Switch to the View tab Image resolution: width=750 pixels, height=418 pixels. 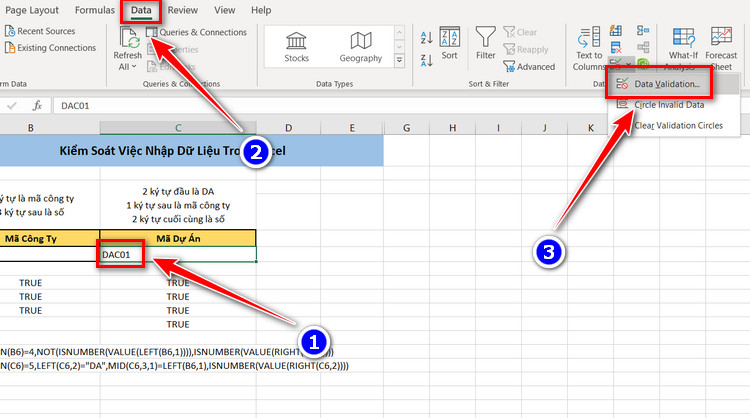224,10
